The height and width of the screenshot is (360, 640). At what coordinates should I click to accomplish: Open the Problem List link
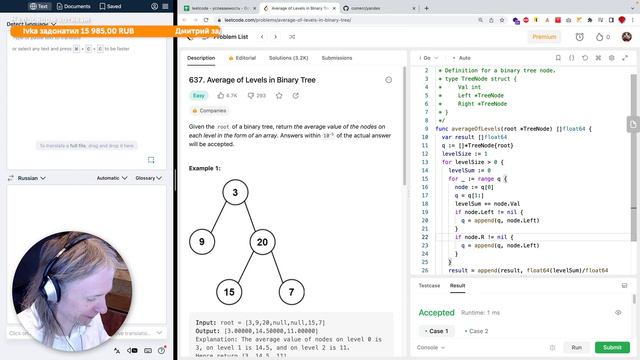231,37
